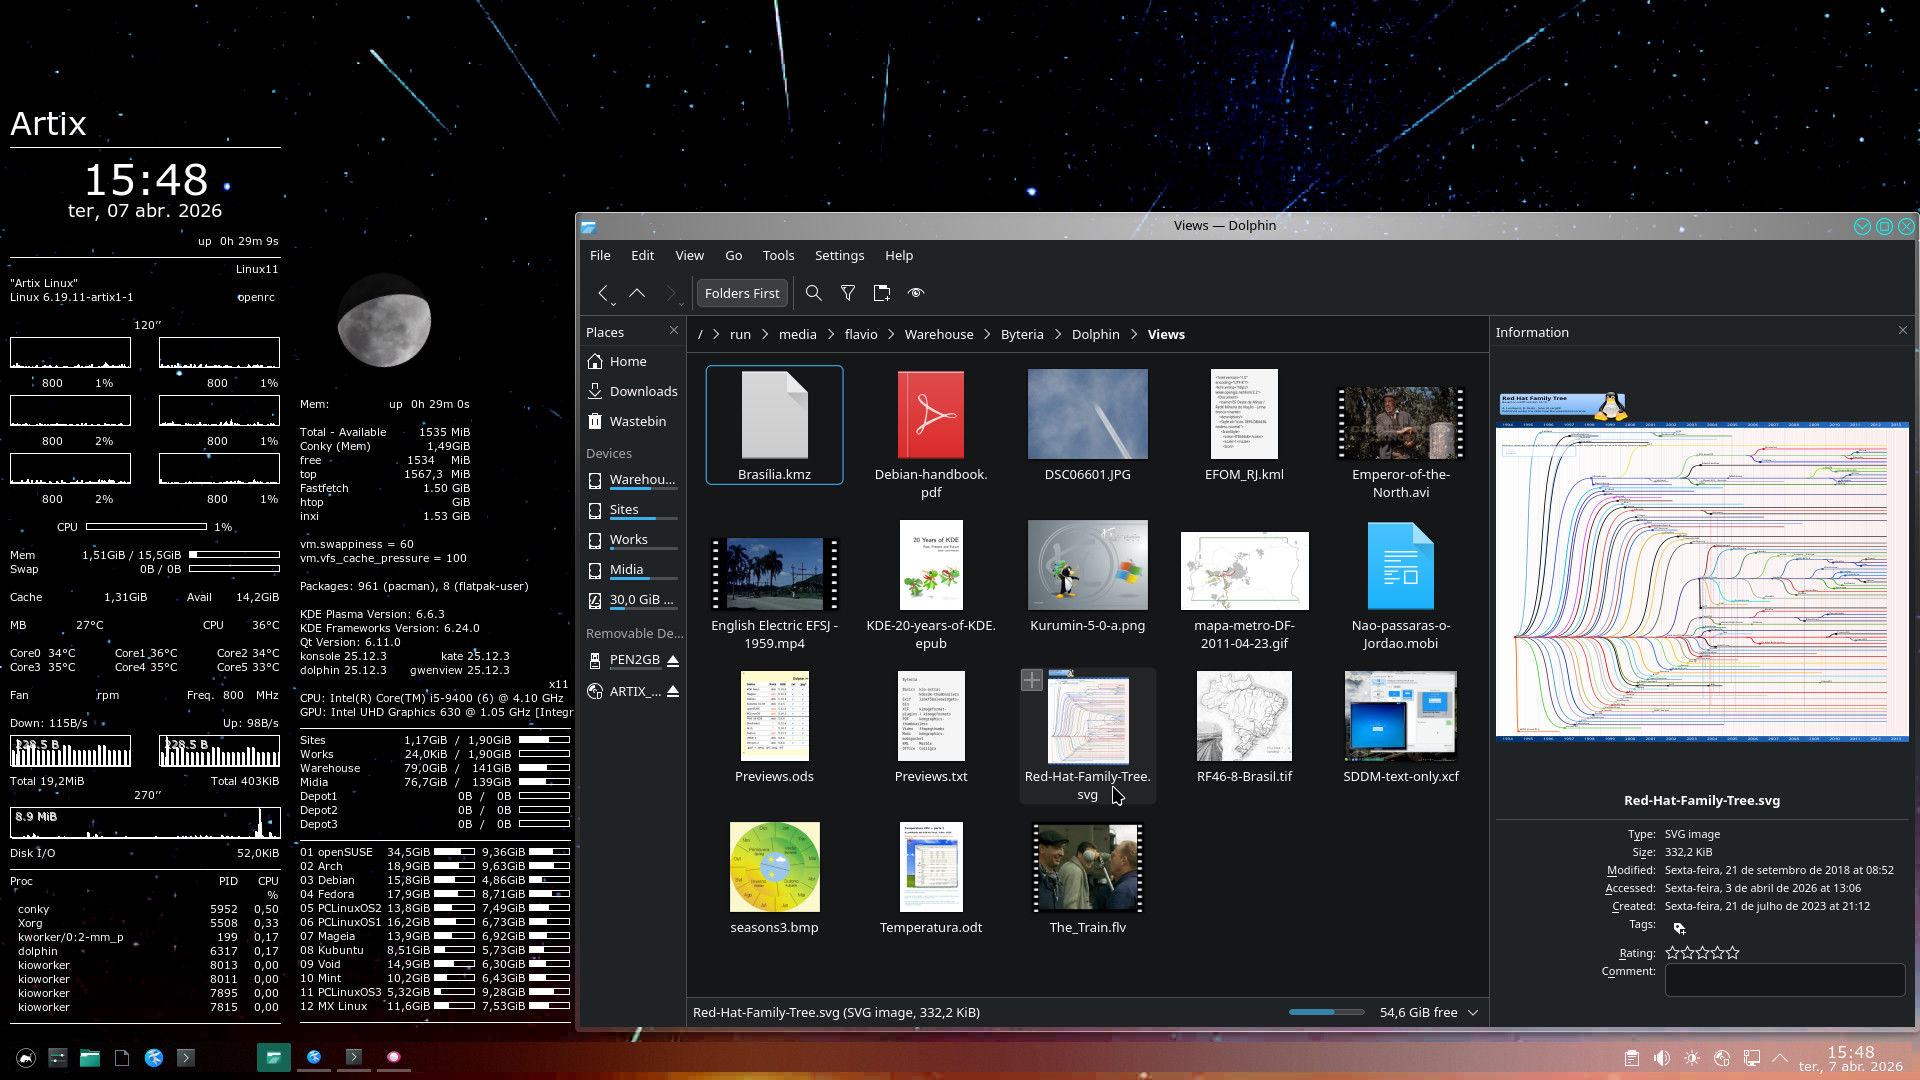Viewport: 1920px width, 1080px height.
Task: Close the Places panel
Action: point(674,330)
